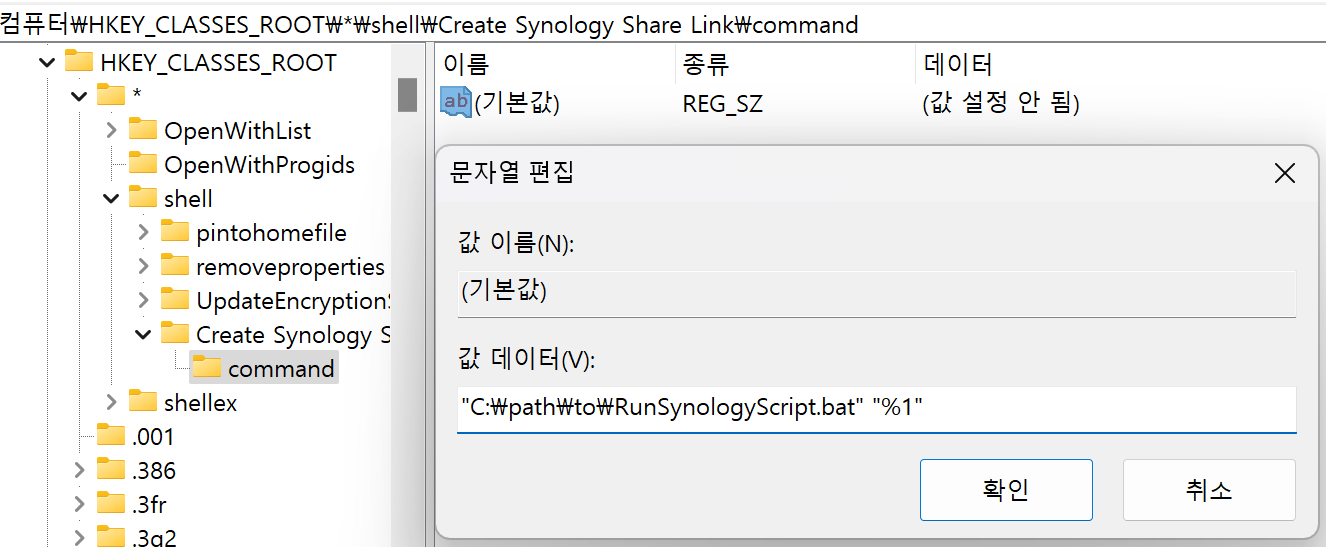The width and height of the screenshot is (1326, 547).
Task: Click the .3g2 key folder icon
Action: pyautogui.click(x=111, y=537)
